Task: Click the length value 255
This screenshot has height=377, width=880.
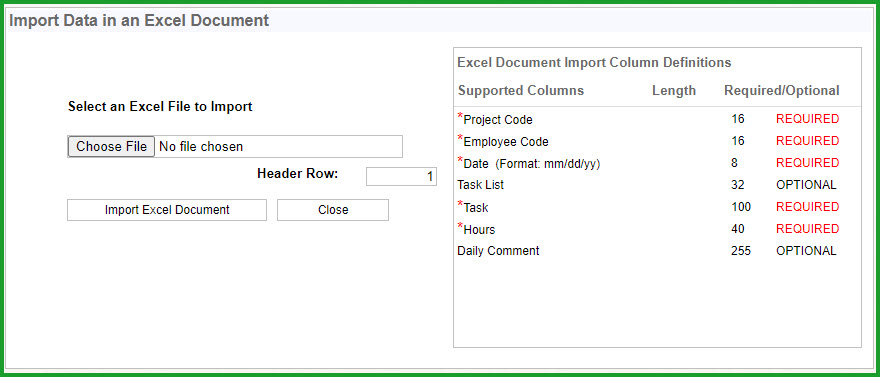Action: point(741,251)
